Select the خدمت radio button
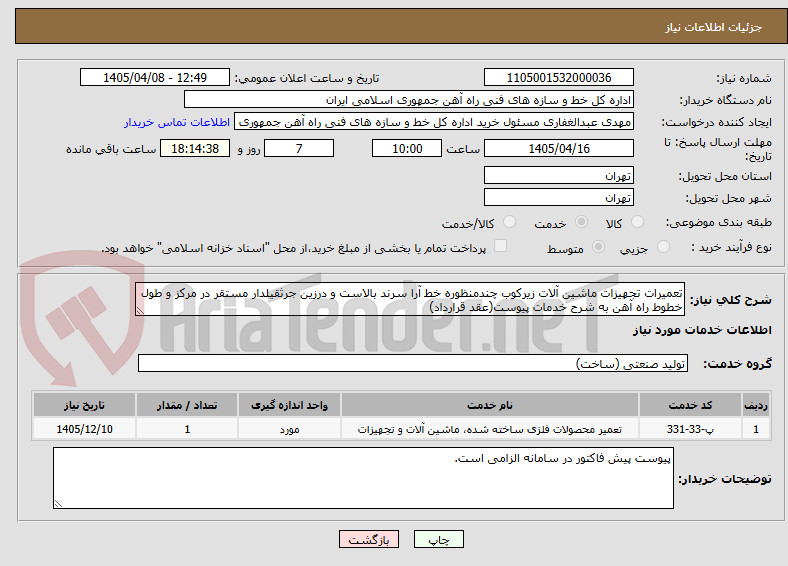This screenshot has width=788, height=566. (x=581, y=222)
